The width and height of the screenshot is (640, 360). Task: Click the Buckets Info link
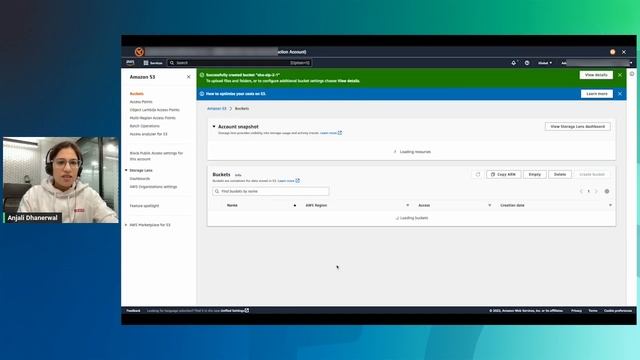238,175
